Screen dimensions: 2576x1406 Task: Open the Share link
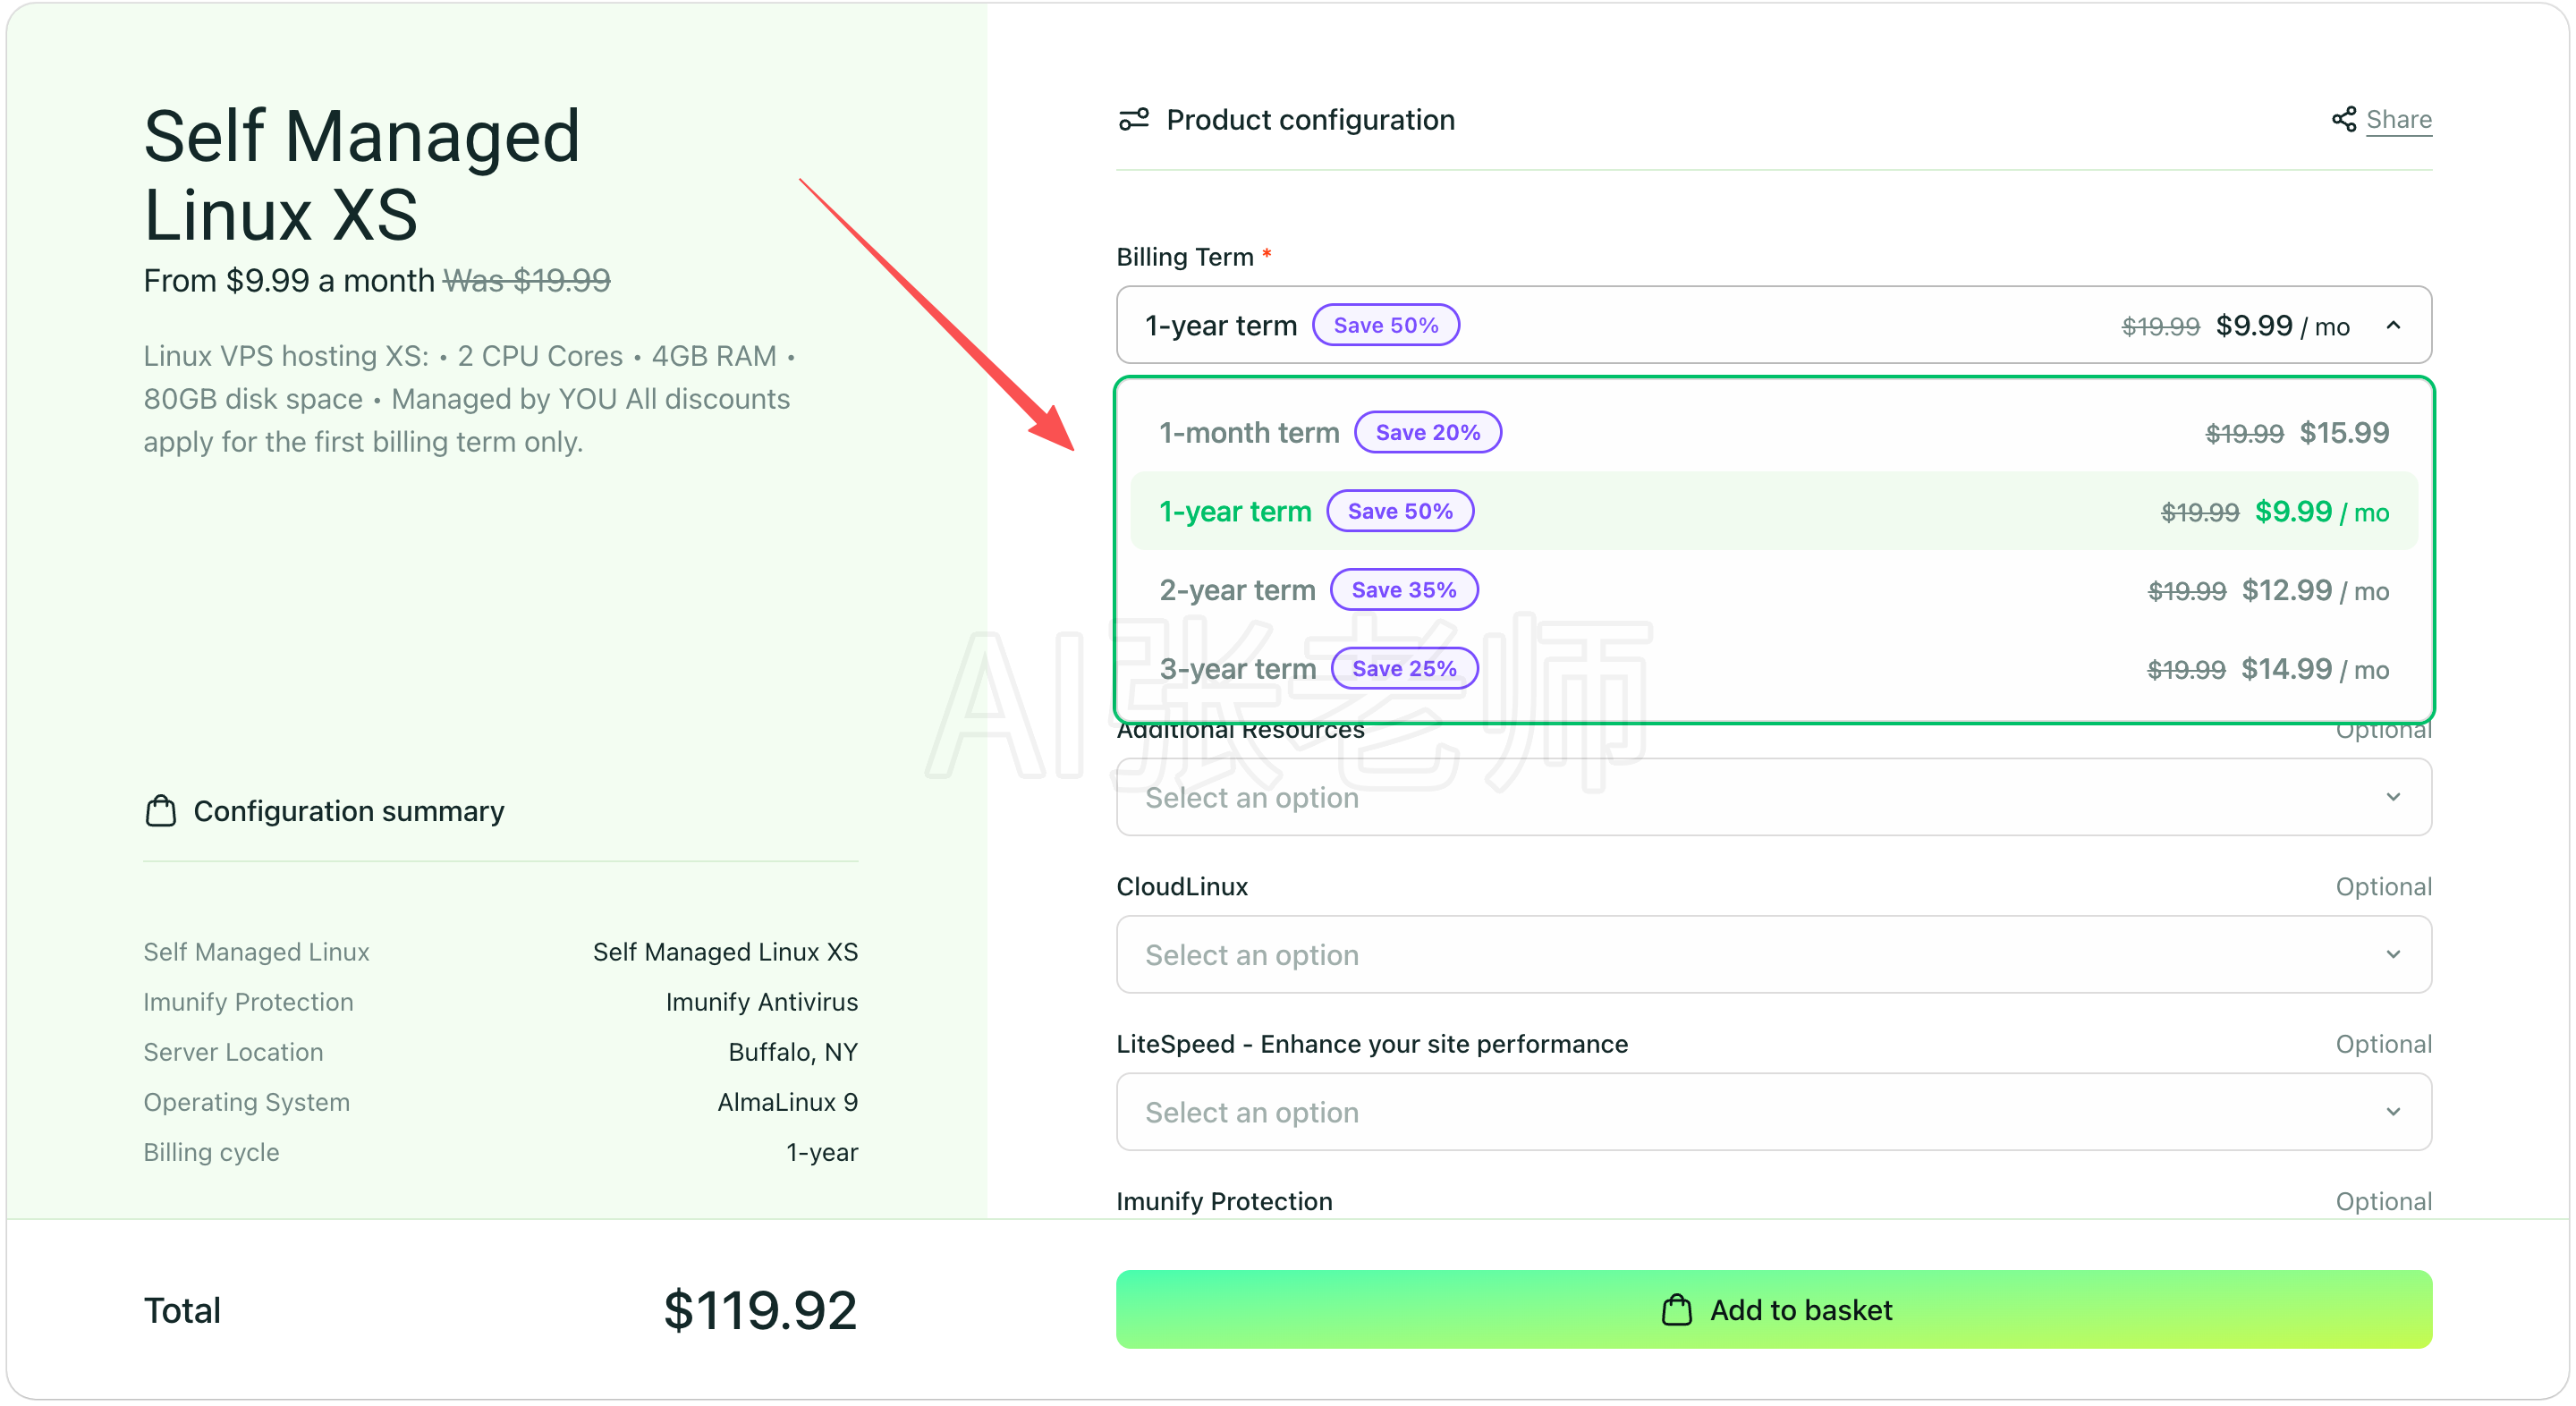(x=2398, y=120)
